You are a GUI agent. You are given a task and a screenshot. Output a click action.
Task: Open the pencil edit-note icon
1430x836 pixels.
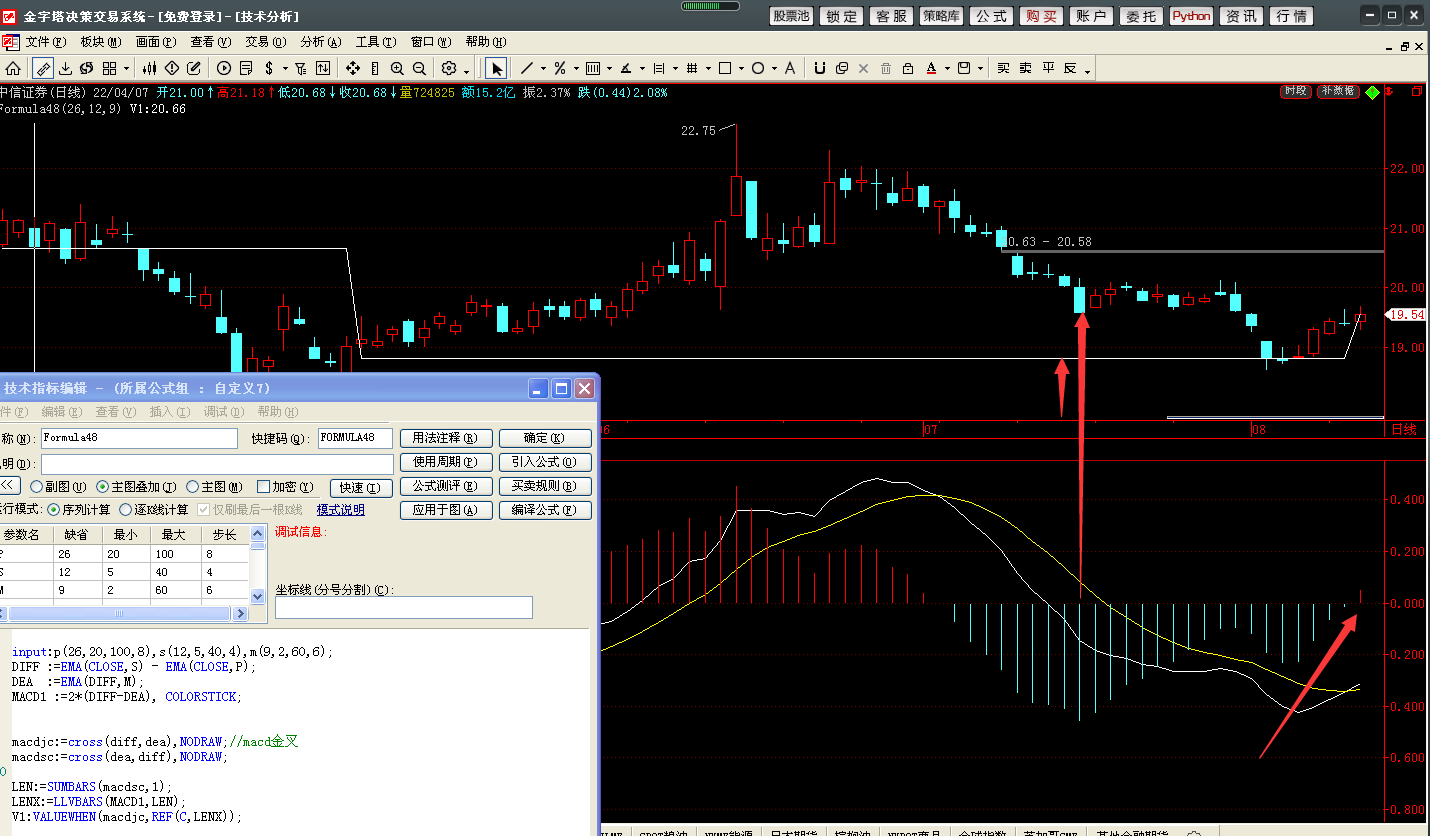click(194, 68)
